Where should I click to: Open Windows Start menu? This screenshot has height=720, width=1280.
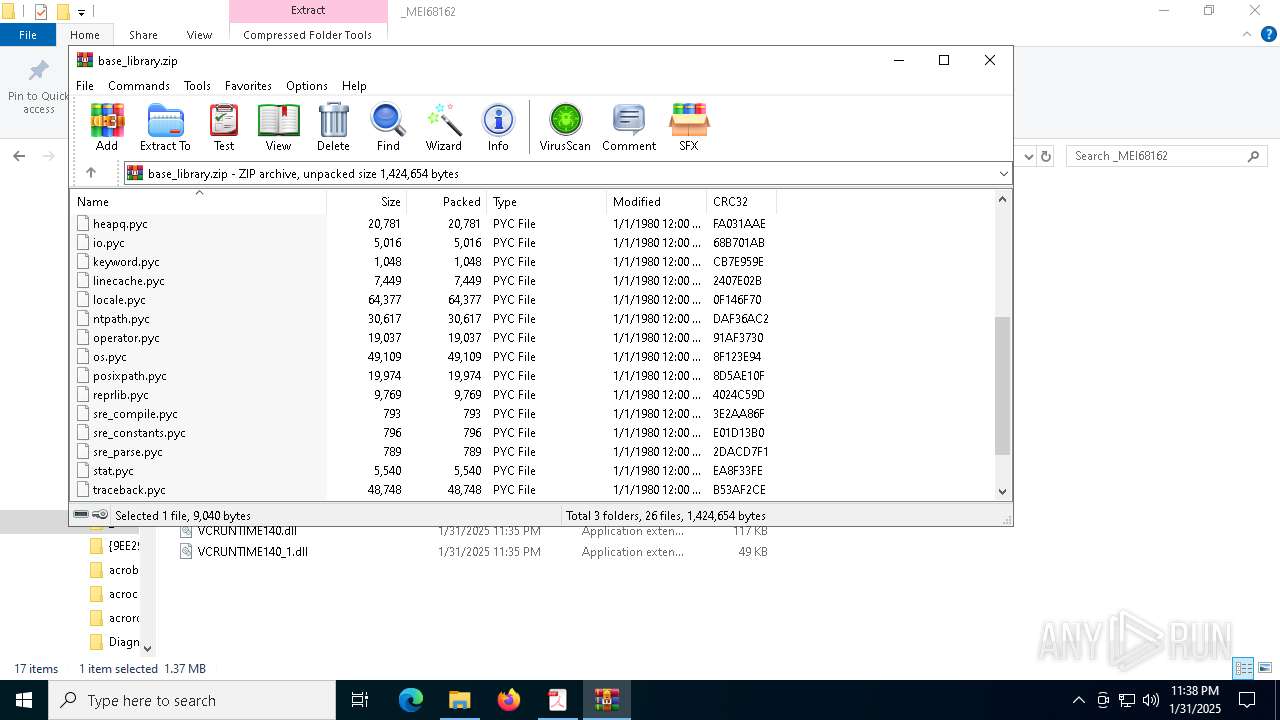pos(24,700)
